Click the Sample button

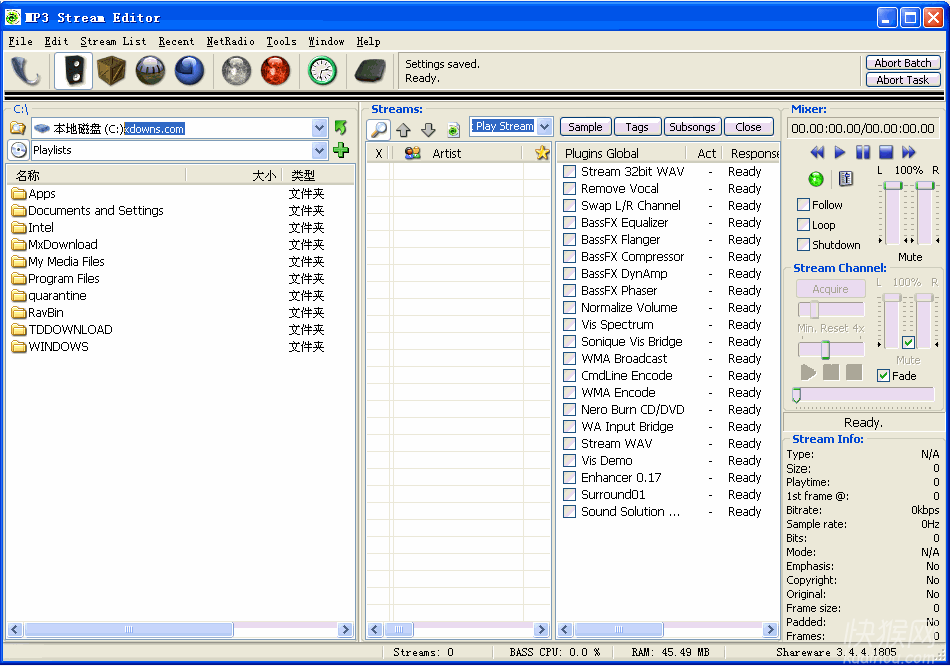(x=585, y=127)
